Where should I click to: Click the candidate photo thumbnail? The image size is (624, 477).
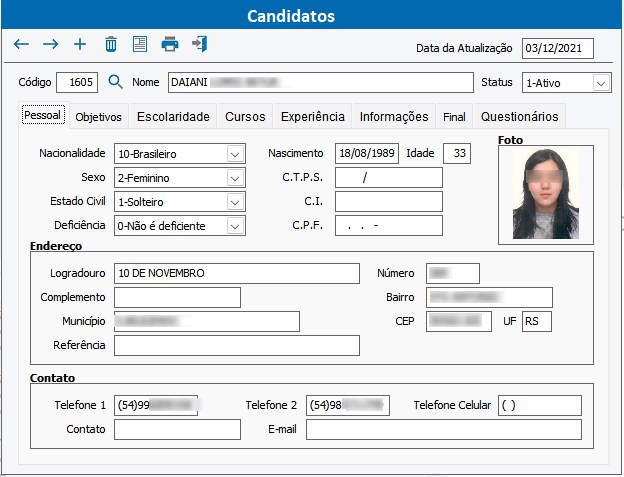click(x=545, y=194)
